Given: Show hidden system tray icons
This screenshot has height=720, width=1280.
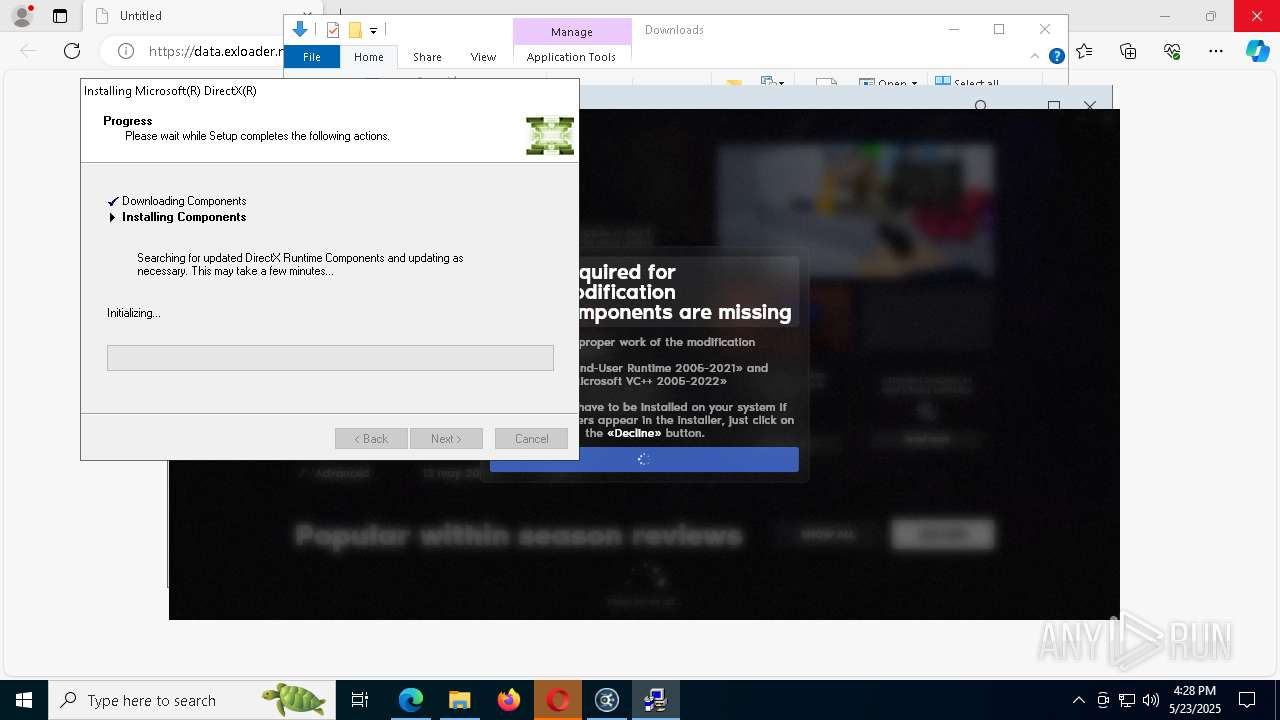Looking at the screenshot, I should pos(1078,700).
